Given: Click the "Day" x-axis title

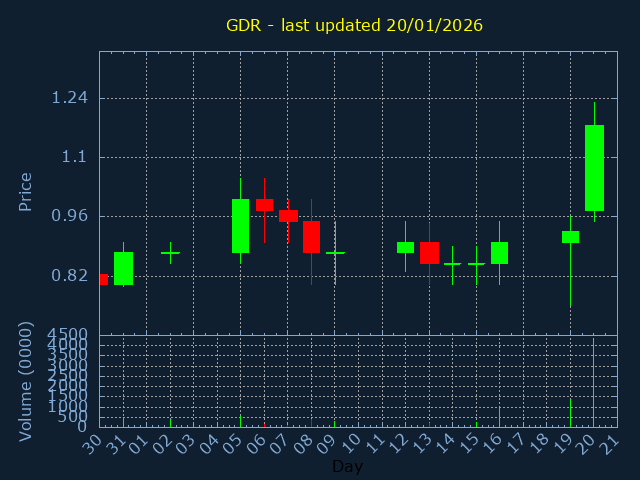Looking at the screenshot, I should coord(347,466).
